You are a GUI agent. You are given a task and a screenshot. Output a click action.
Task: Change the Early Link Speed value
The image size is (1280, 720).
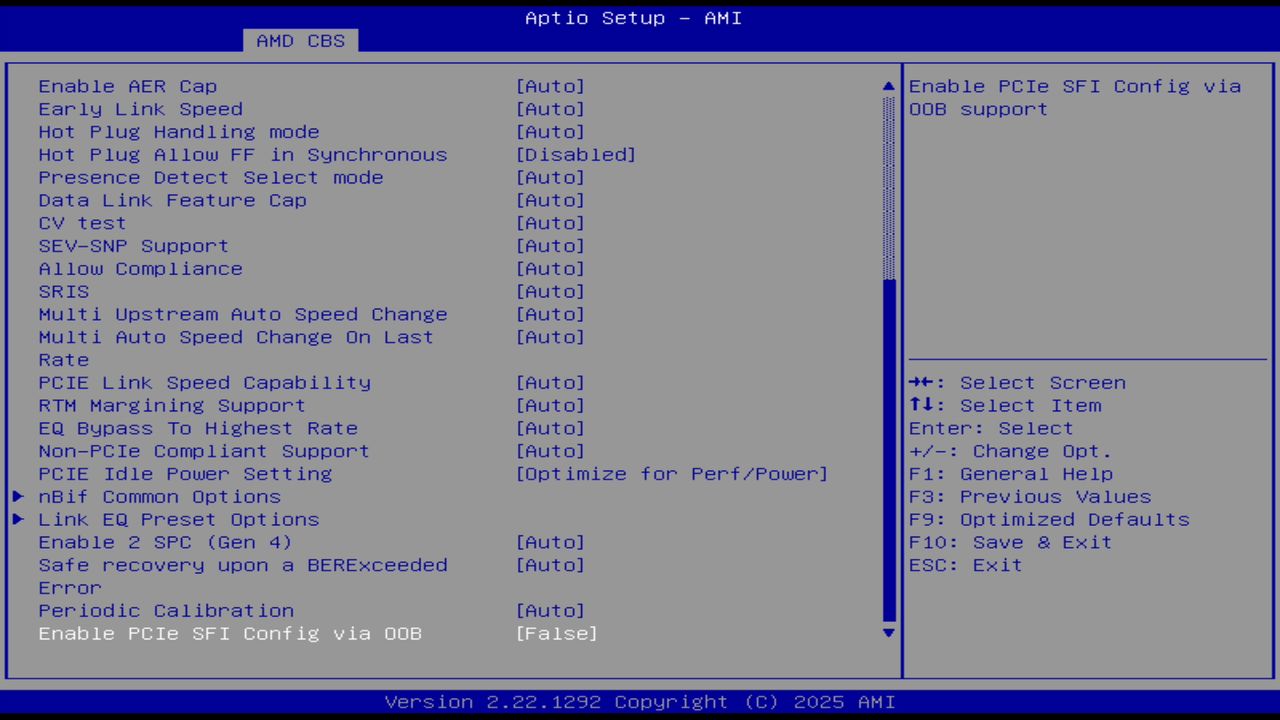click(550, 109)
